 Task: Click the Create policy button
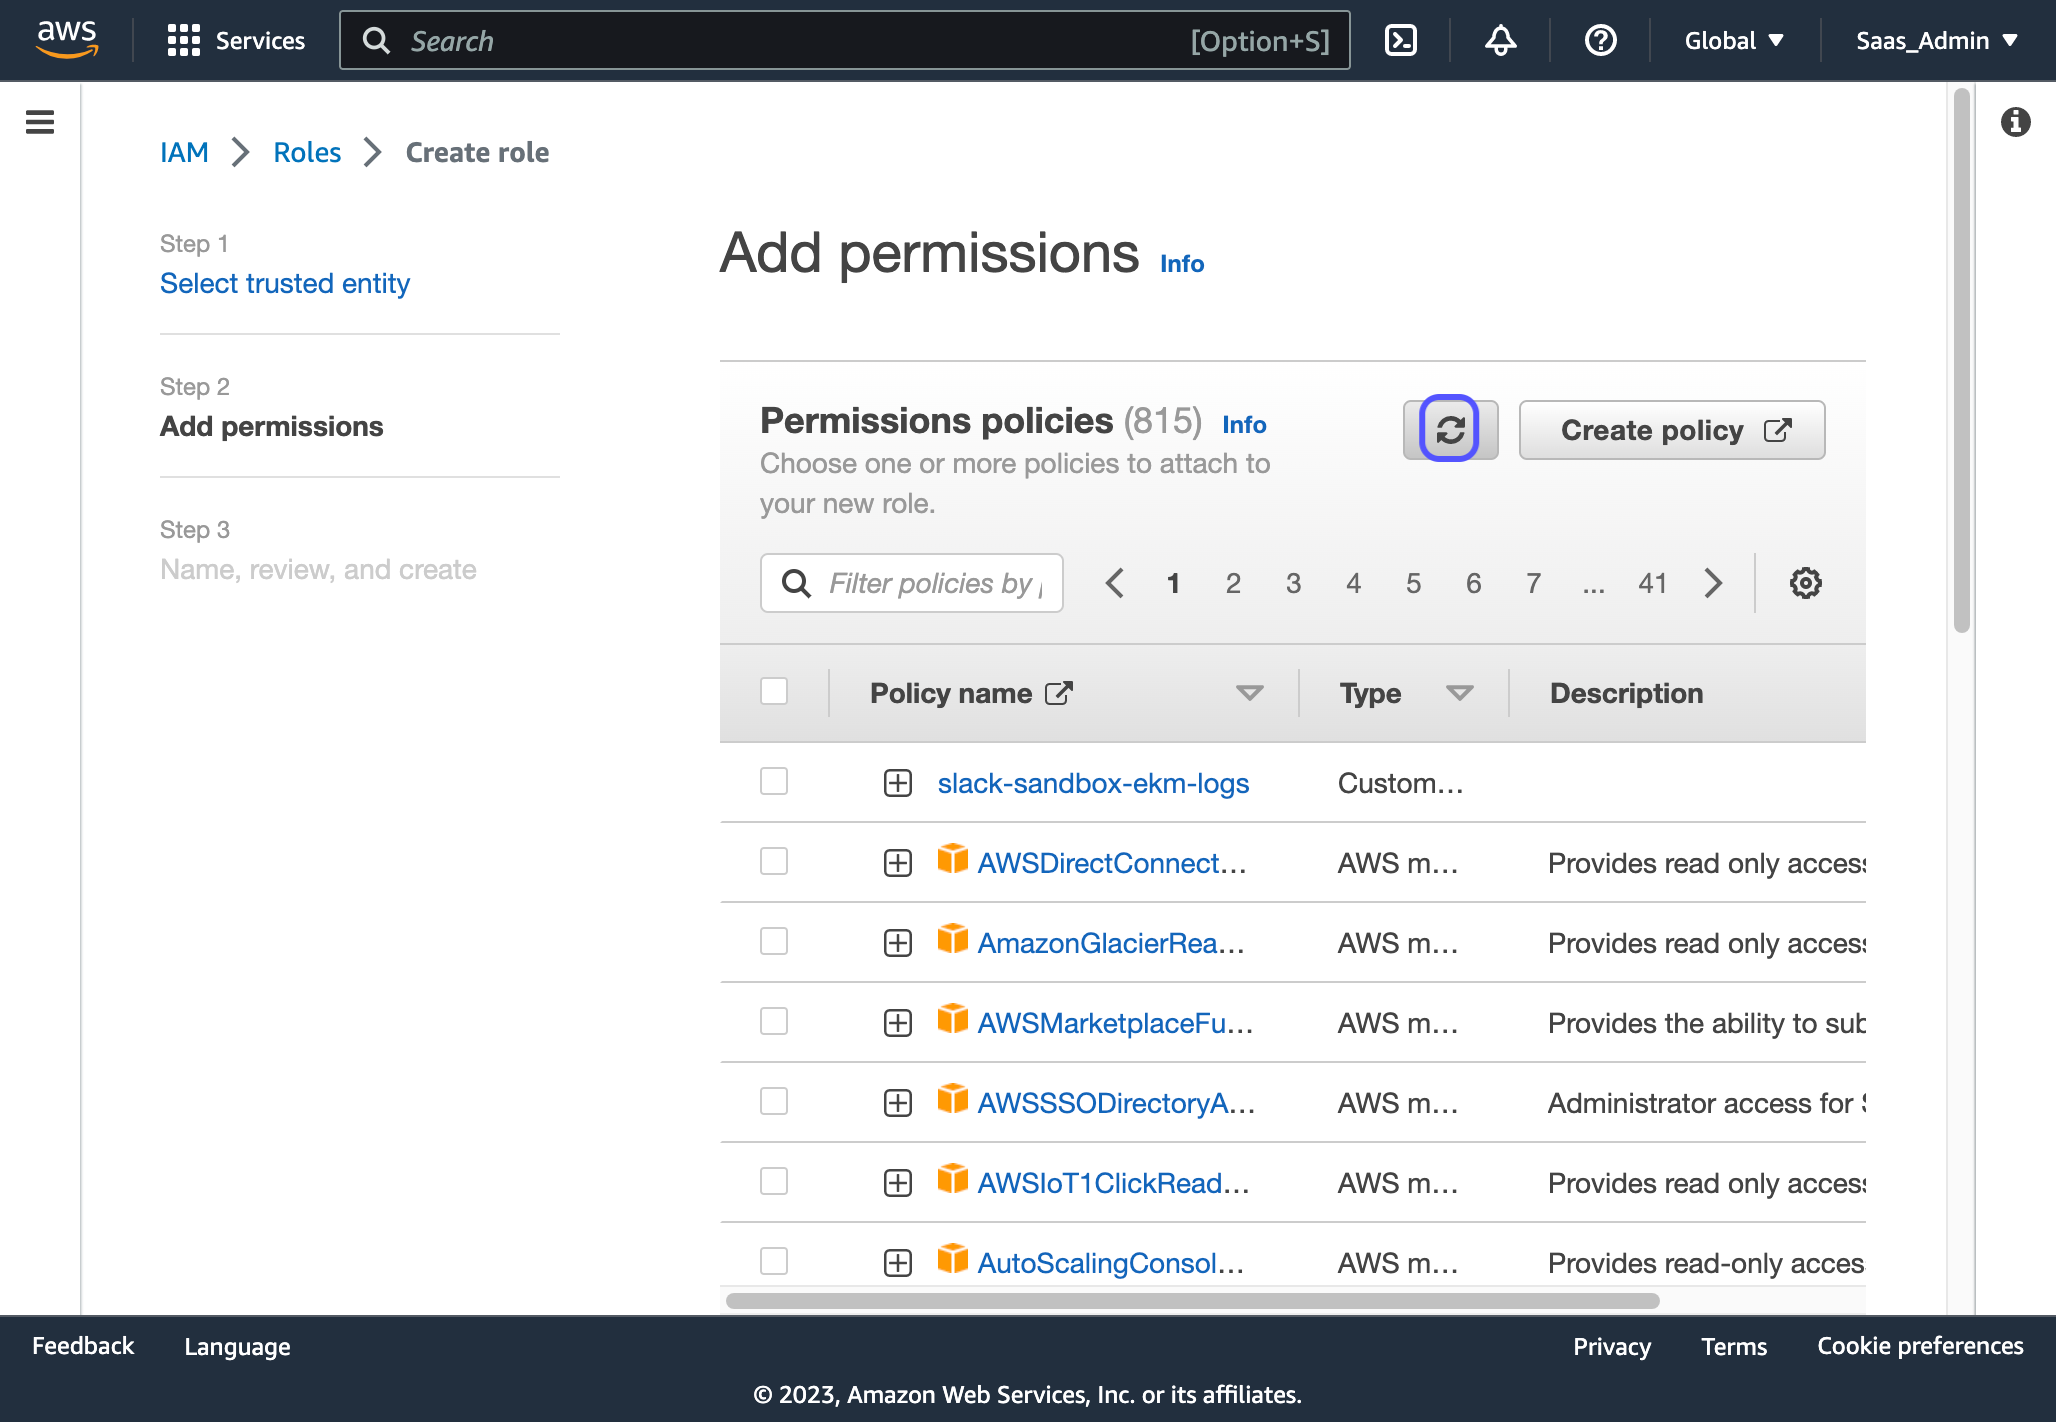point(1672,430)
